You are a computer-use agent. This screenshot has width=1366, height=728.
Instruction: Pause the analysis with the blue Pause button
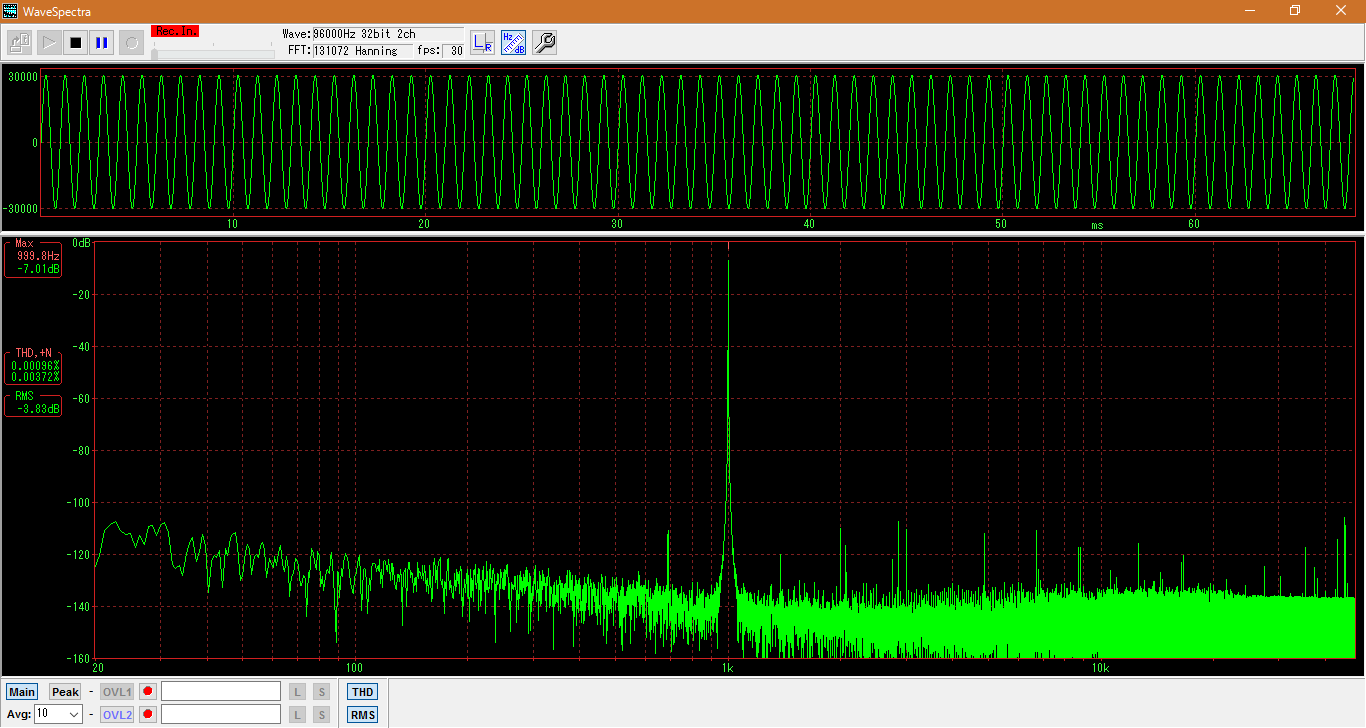[x=102, y=42]
